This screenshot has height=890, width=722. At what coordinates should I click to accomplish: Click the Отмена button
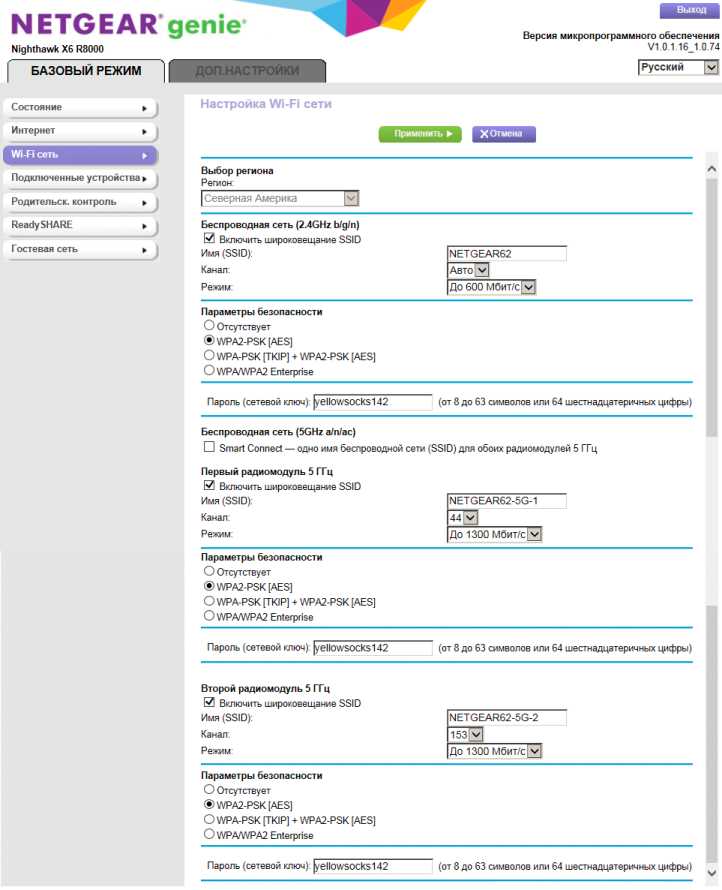pos(504,134)
